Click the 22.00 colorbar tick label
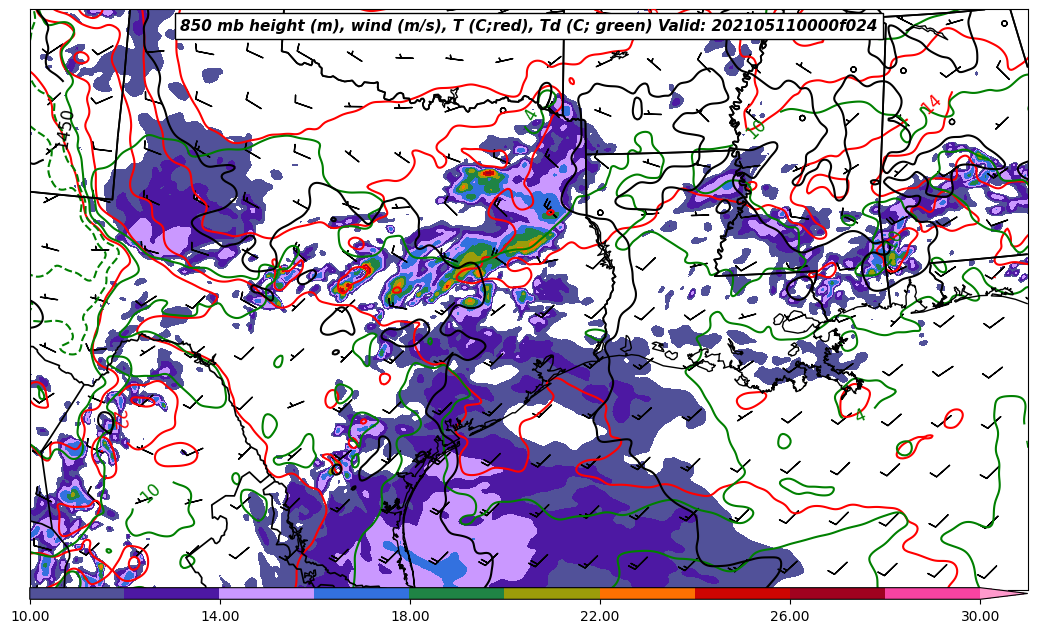1037x633 pixels. click(600, 616)
